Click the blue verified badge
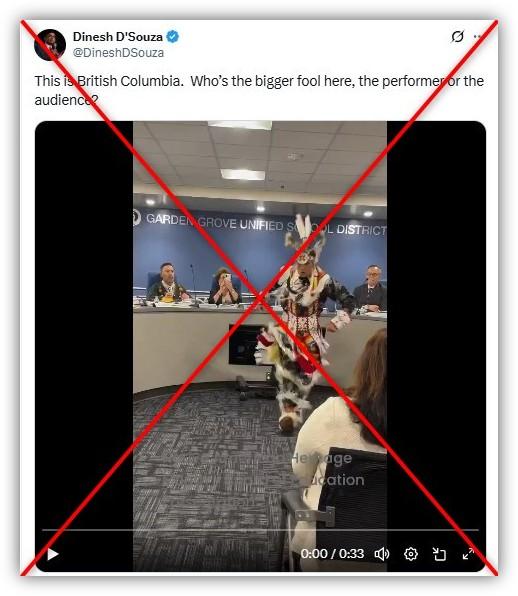This screenshot has height=596, width=518. 173,36
